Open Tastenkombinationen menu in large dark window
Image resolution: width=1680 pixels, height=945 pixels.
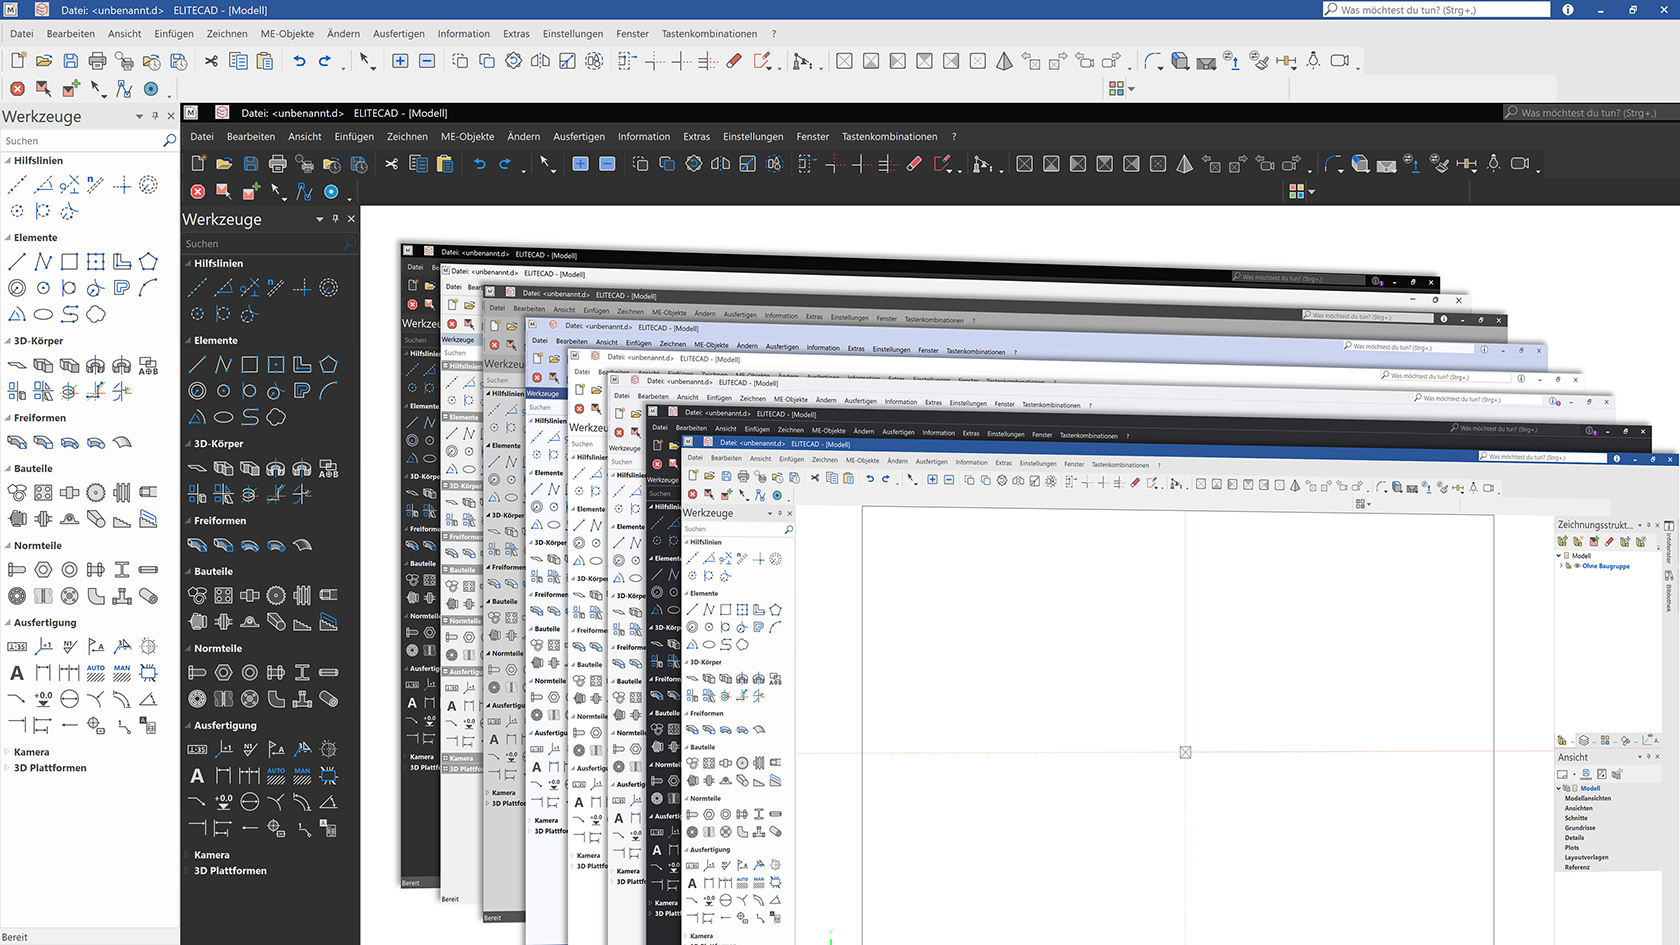[x=890, y=137]
